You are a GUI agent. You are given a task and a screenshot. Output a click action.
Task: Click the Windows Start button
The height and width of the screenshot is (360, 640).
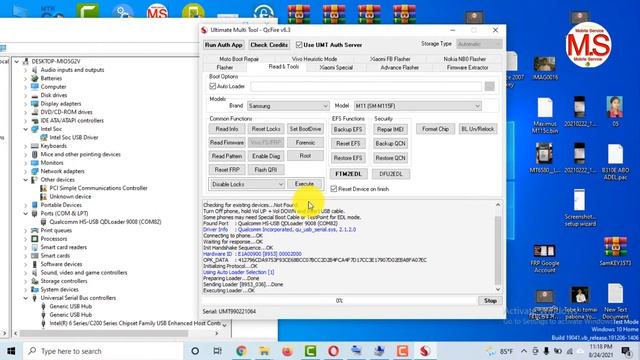pyautogui.click(x=11, y=351)
